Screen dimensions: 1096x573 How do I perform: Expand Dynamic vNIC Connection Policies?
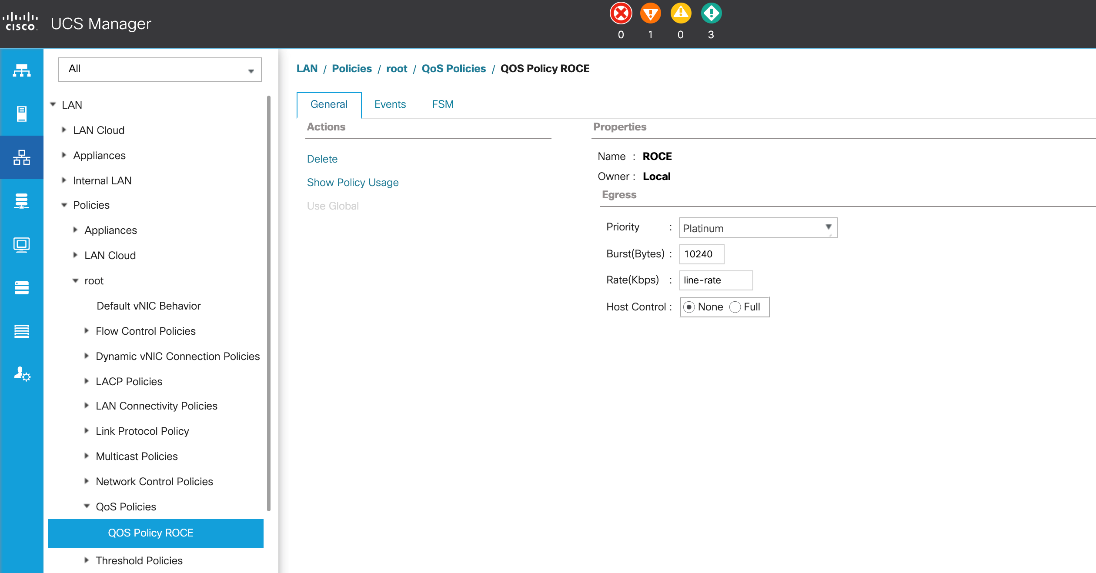point(87,356)
